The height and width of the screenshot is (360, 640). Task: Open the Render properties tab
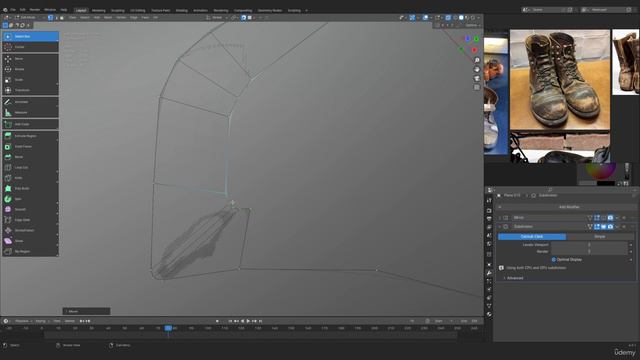(489, 210)
